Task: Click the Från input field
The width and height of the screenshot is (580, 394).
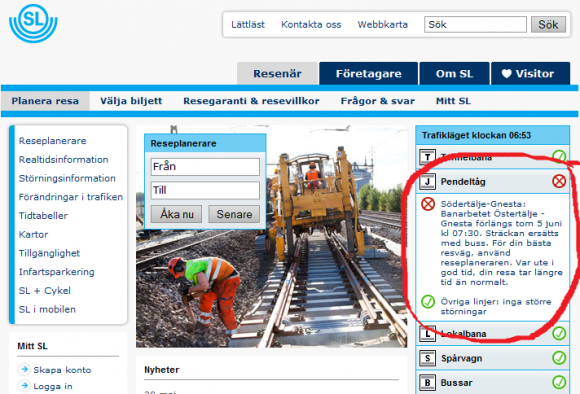Action: click(205, 166)
